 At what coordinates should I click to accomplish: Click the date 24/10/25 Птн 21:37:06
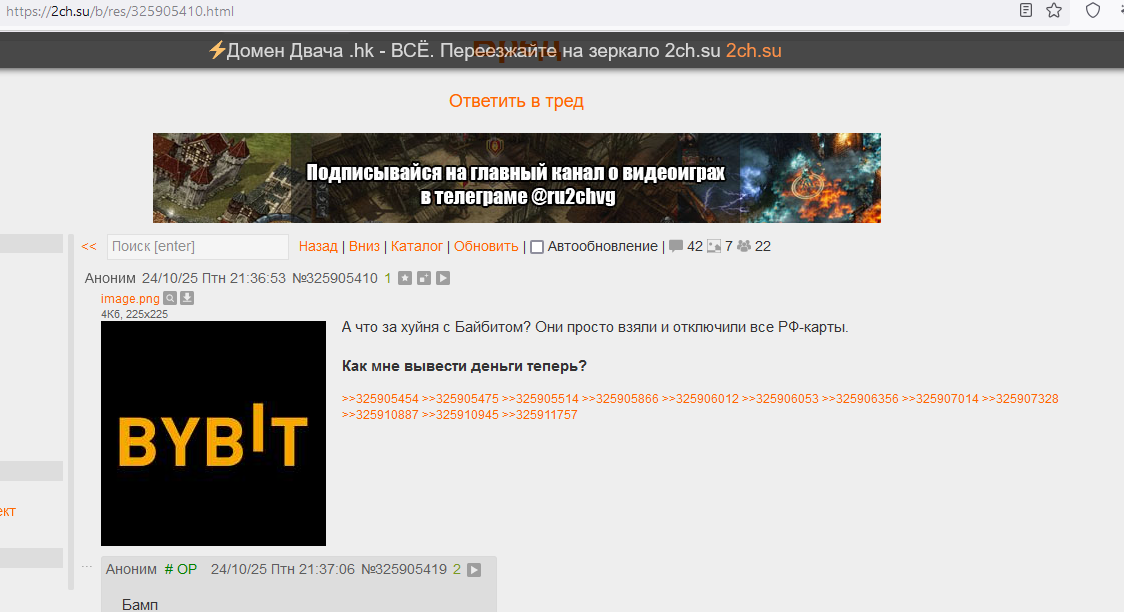coord(282,570)
